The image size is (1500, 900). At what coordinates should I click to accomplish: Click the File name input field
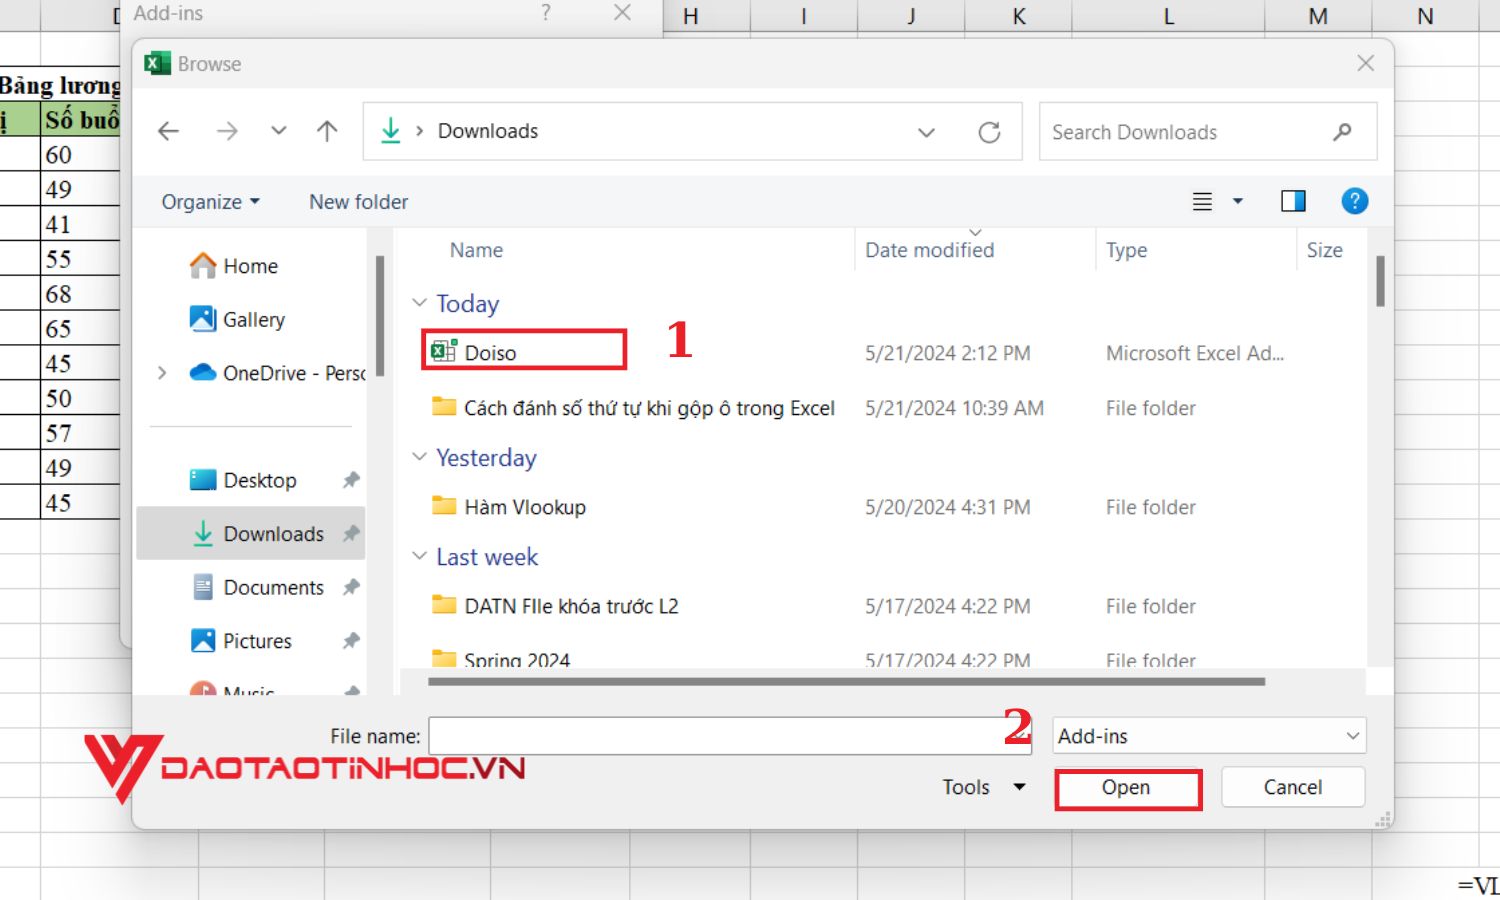coord(715,736)
